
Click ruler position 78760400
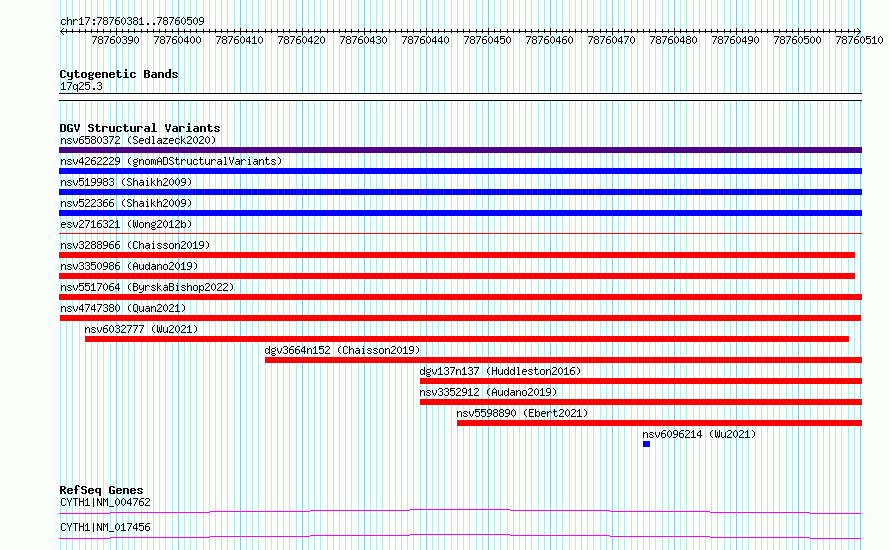point(177,40)
